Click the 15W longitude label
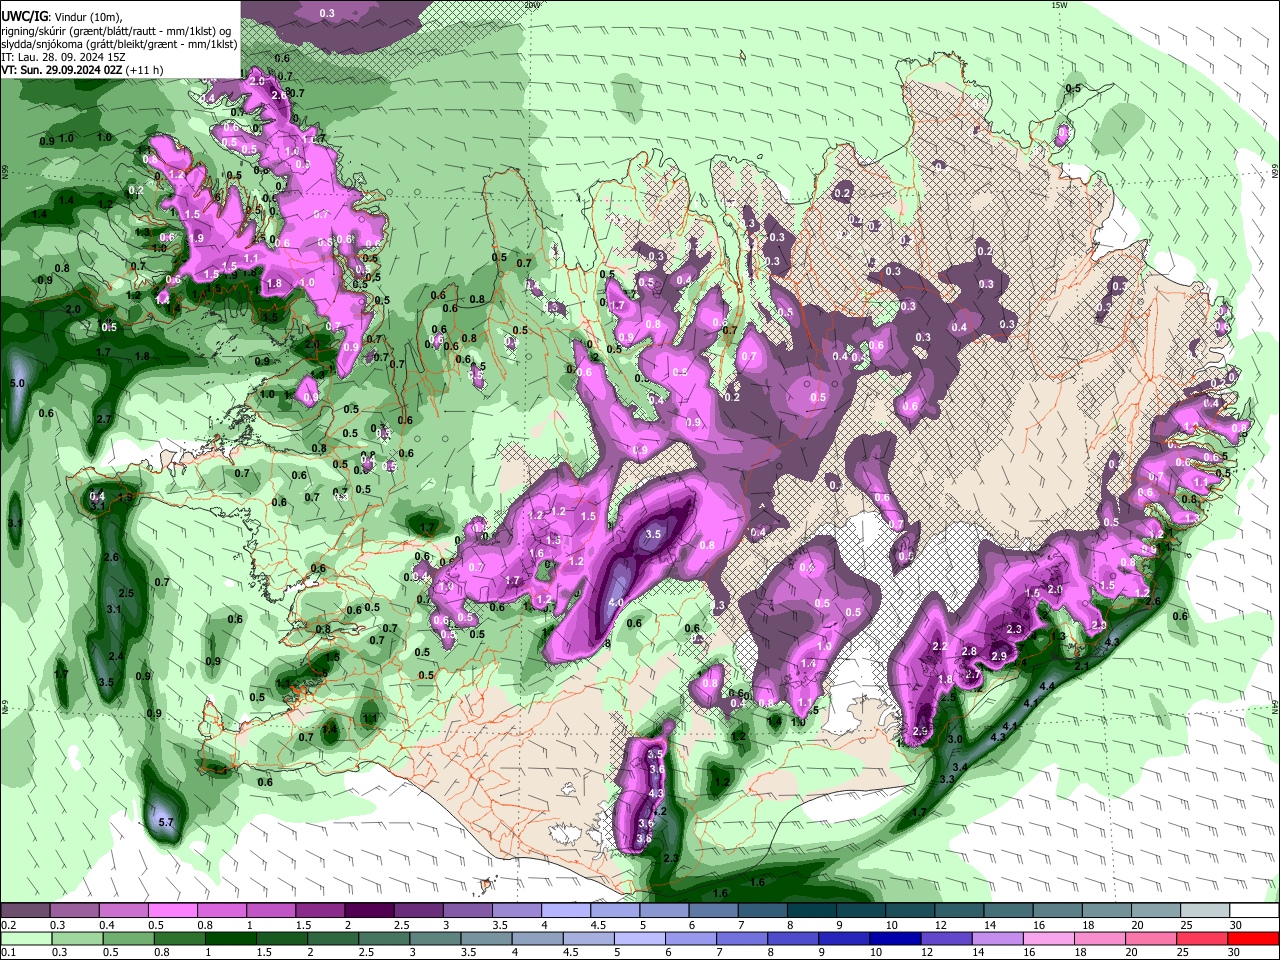The width and height of the screenshot is (1280, 960). click(1059, 5)
